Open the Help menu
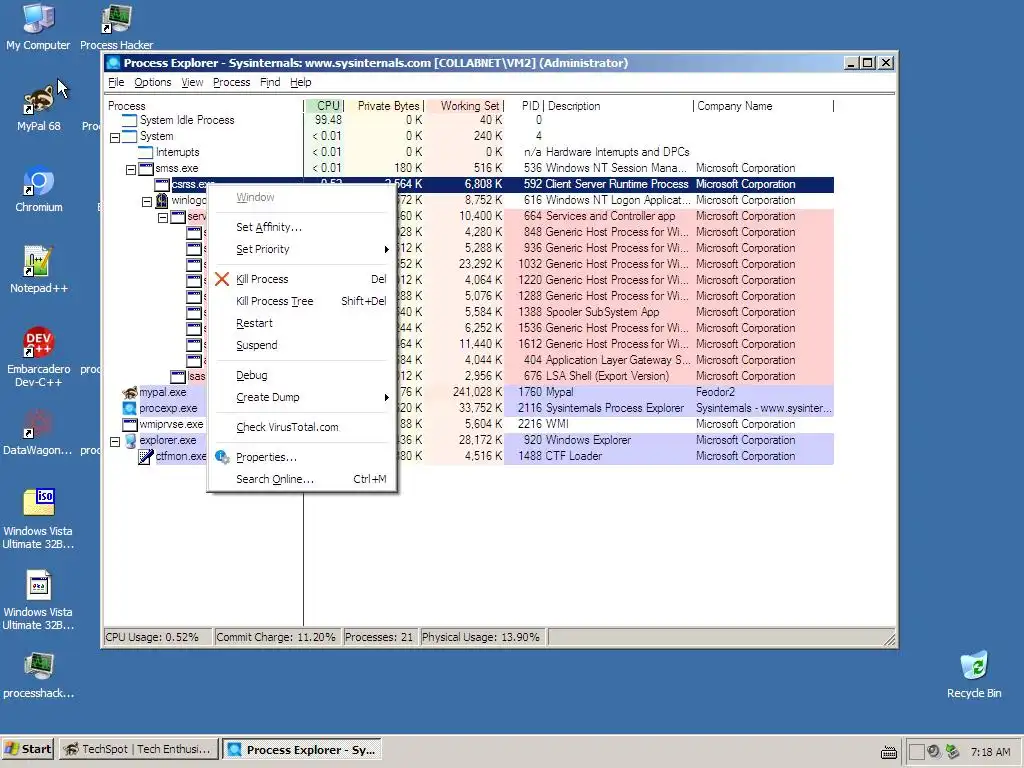Screen dimensions: 1024x768 tap(300, 82)
